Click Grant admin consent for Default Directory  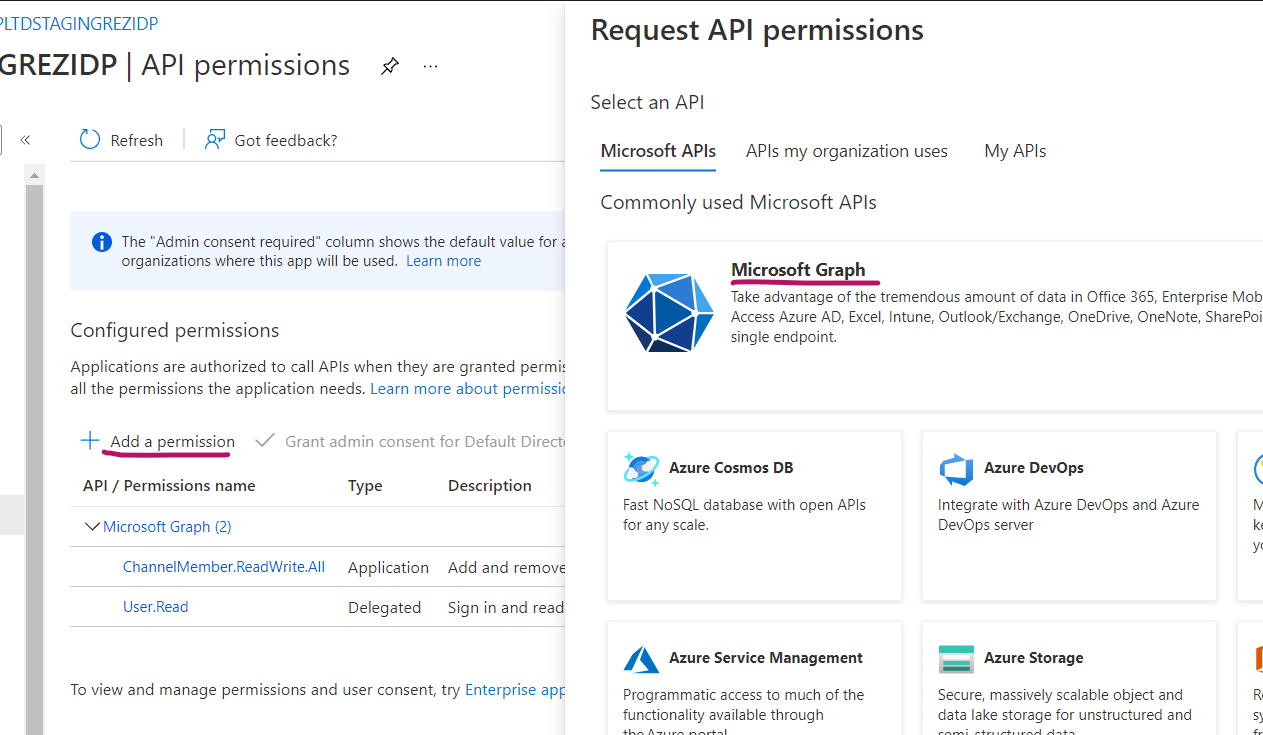pos(426,442)
